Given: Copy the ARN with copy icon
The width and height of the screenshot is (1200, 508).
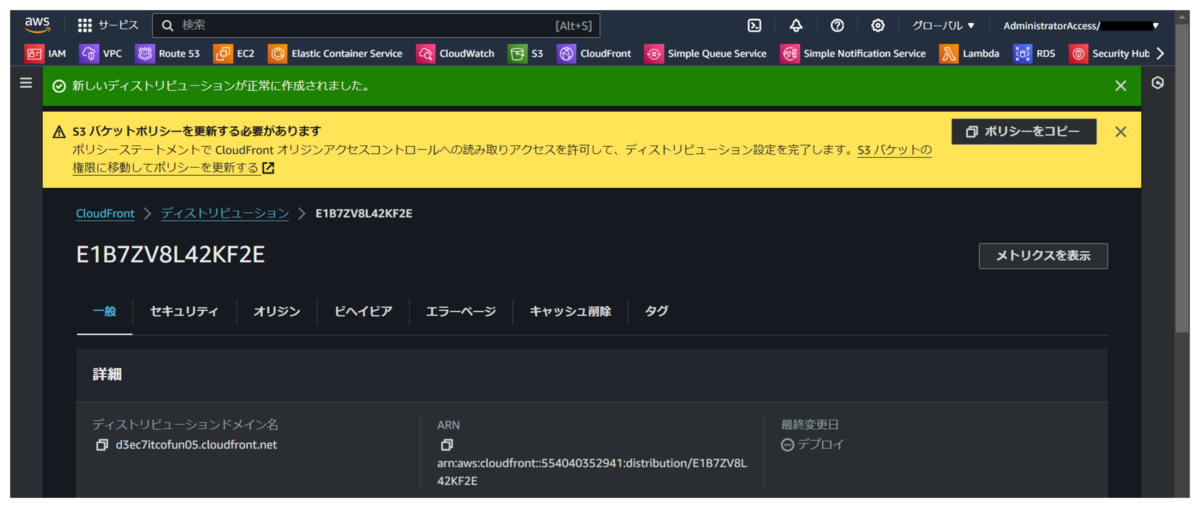Looking at the screenshot, I should click(x=447, y=445).
